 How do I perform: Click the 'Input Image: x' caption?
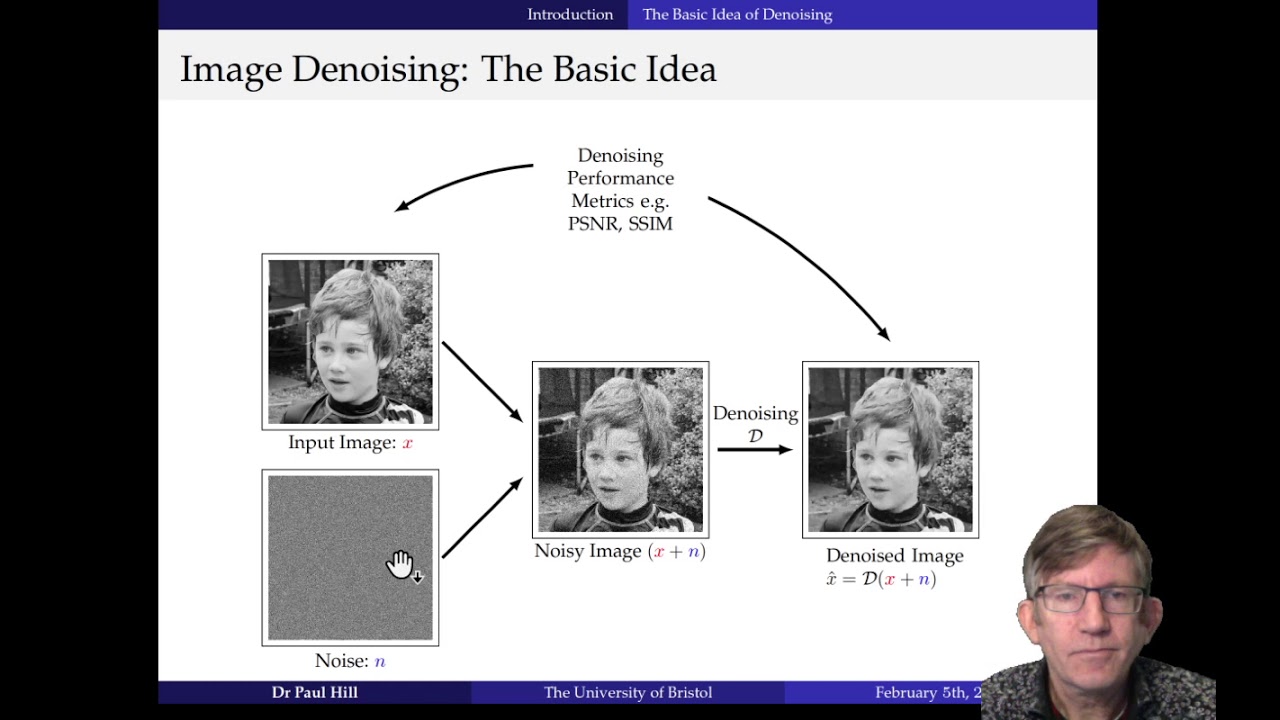point(350,442)
